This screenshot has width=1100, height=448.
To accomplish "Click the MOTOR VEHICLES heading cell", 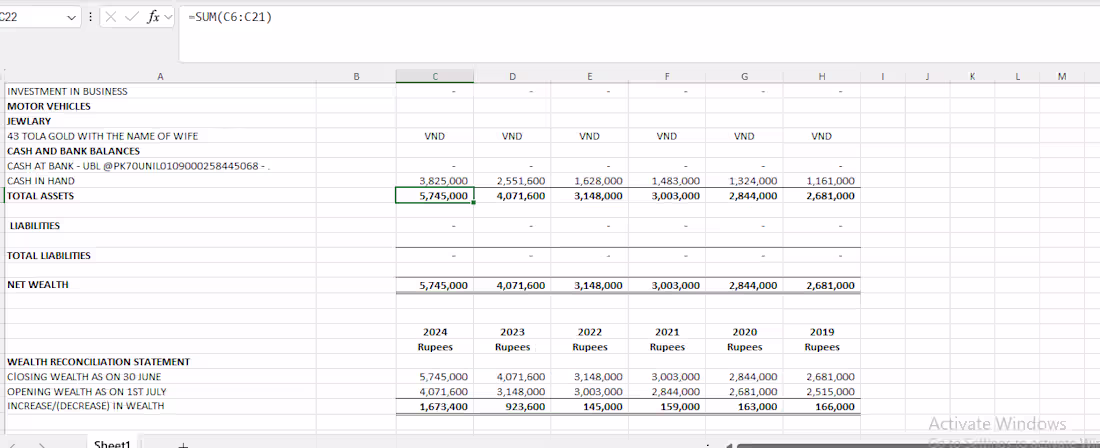I will click(x=161, y=107).
